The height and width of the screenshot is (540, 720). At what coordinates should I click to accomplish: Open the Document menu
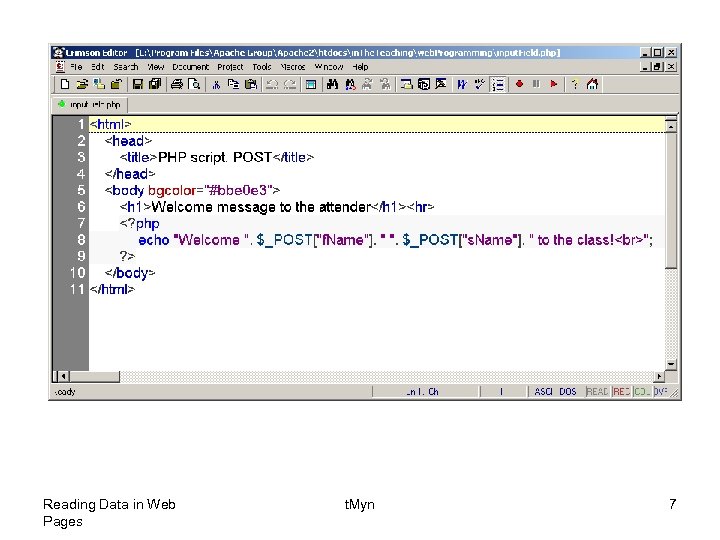[191, 67]
